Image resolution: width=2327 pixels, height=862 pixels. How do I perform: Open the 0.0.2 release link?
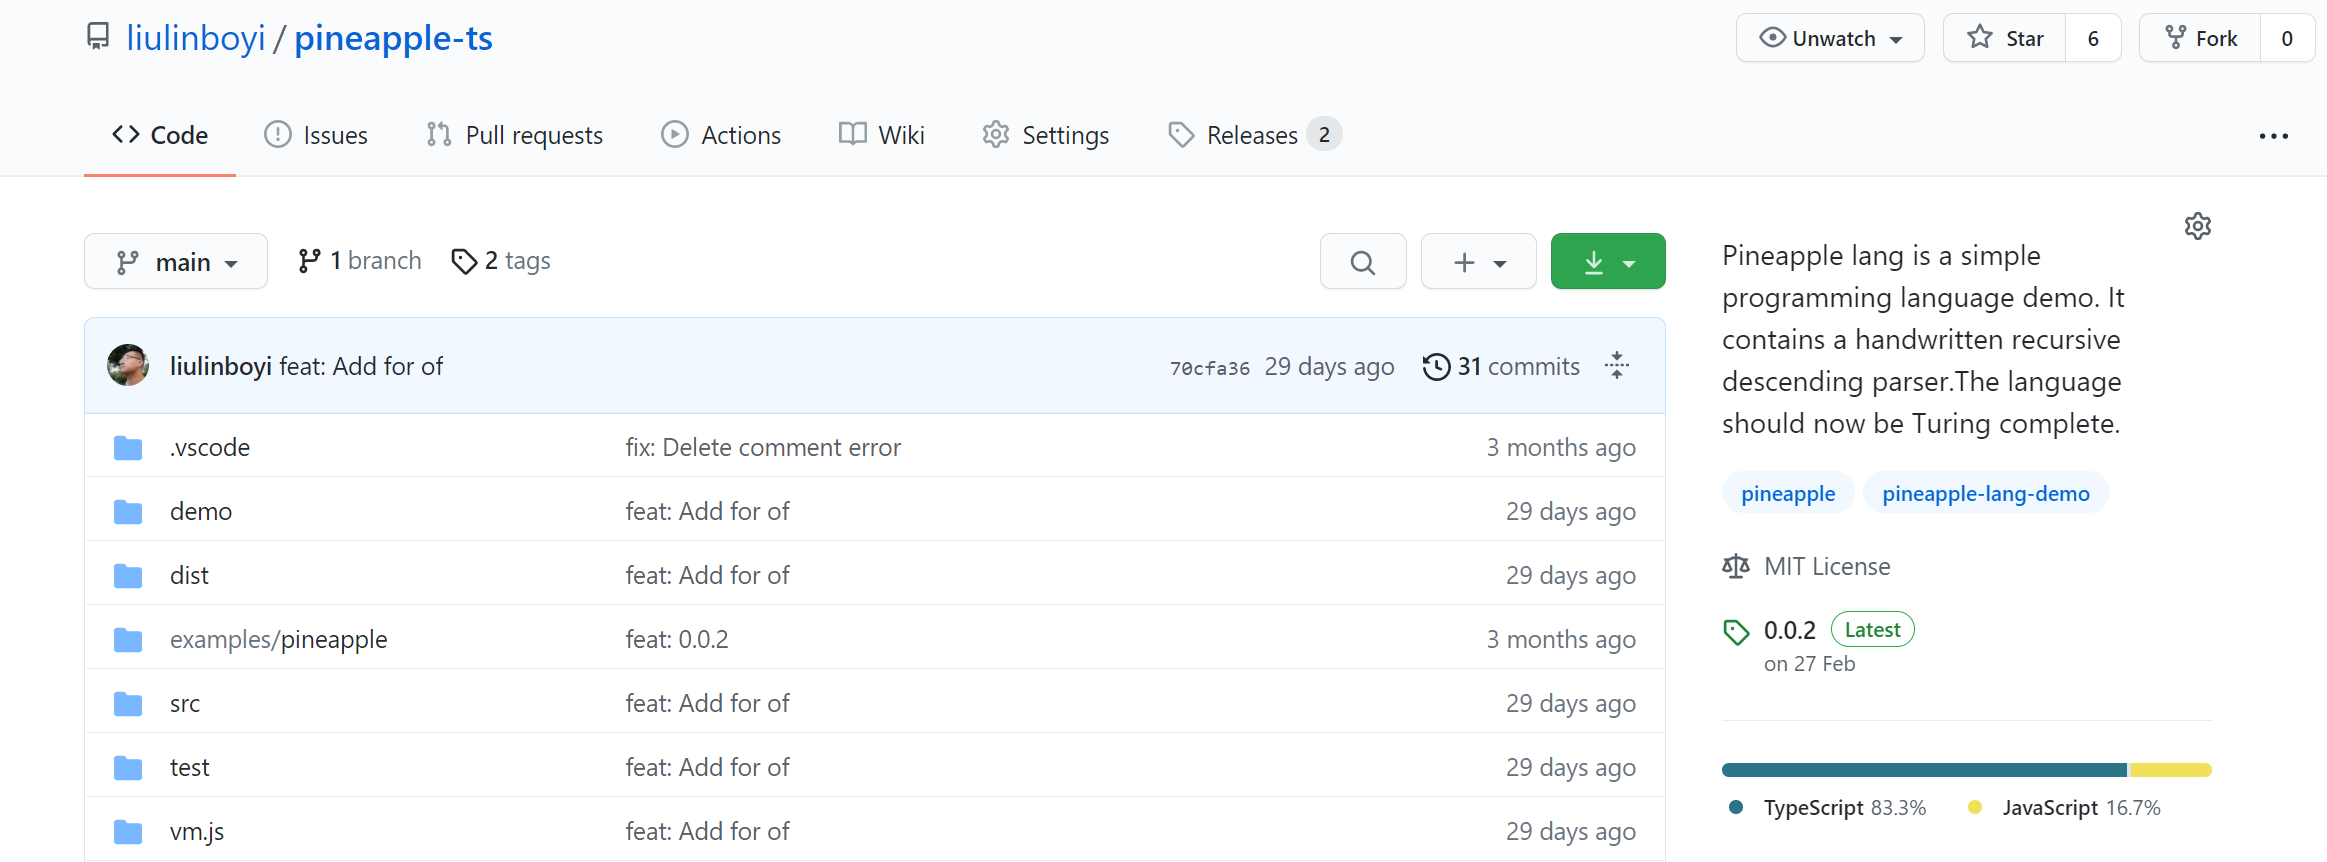click(1790, 630)
